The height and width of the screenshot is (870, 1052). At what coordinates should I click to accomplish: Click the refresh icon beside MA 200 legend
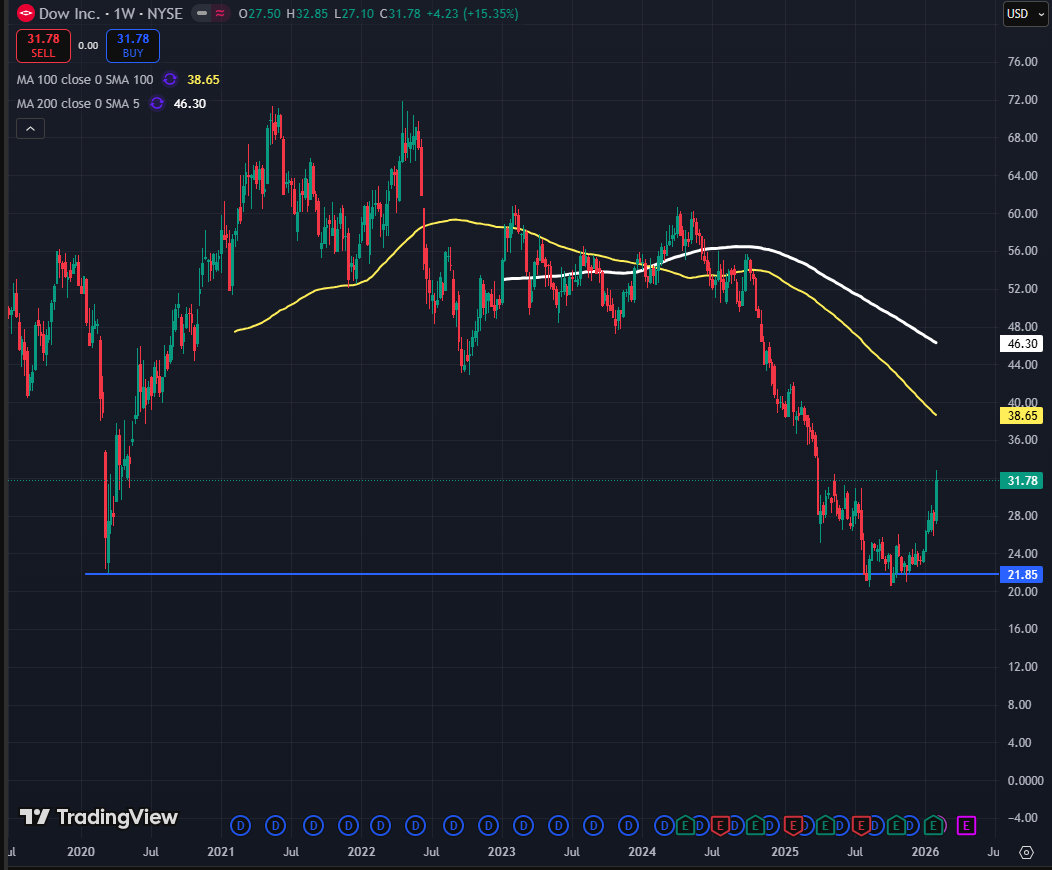pos(157,103)
